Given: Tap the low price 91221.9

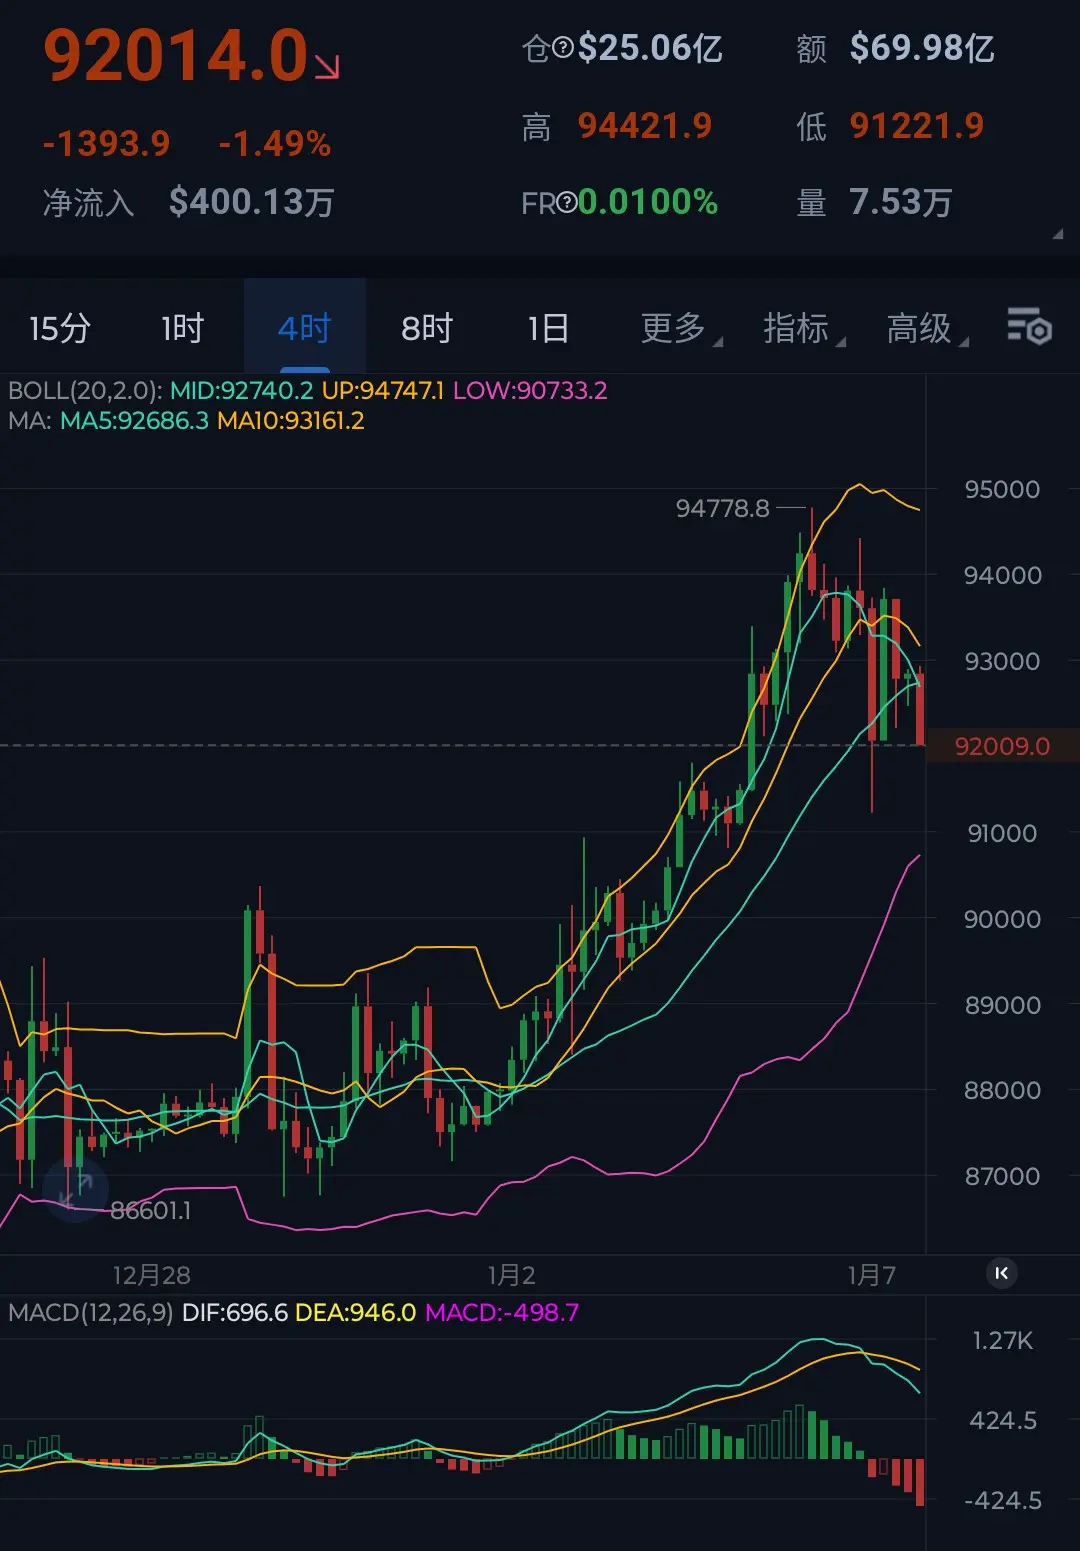Looking at the screenshot, I should [x=917, y=126].
